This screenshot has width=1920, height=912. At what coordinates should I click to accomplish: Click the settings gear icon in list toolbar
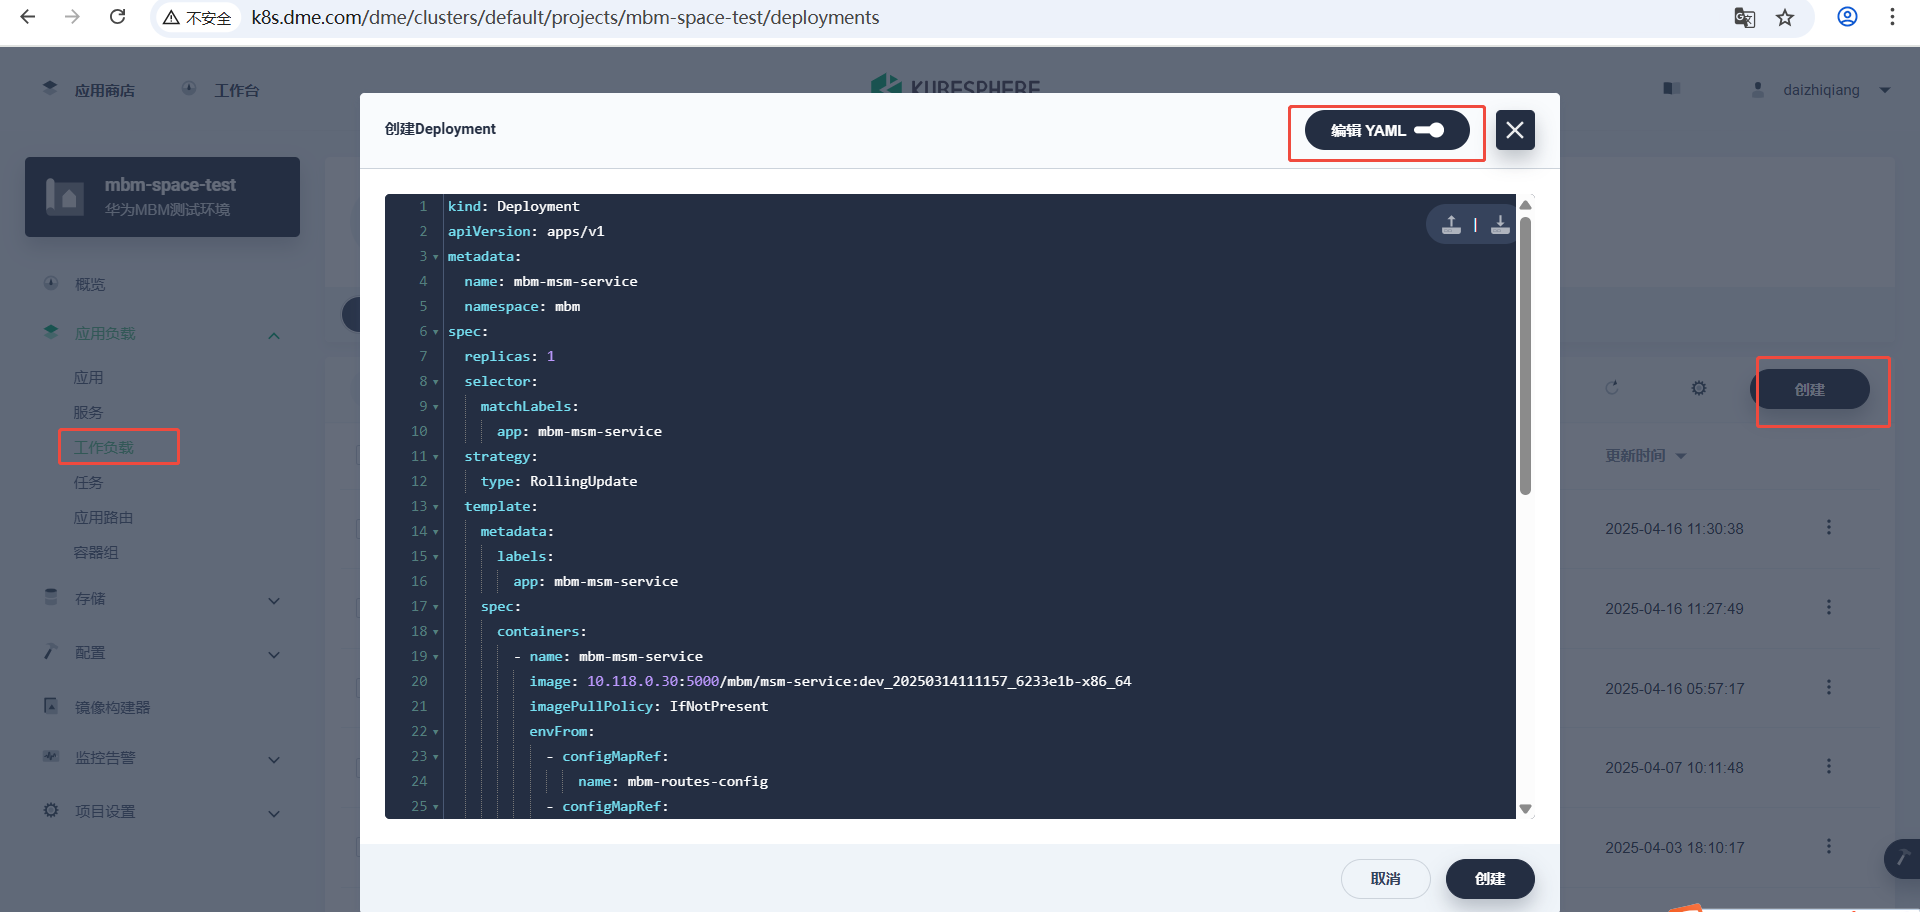1698,388
